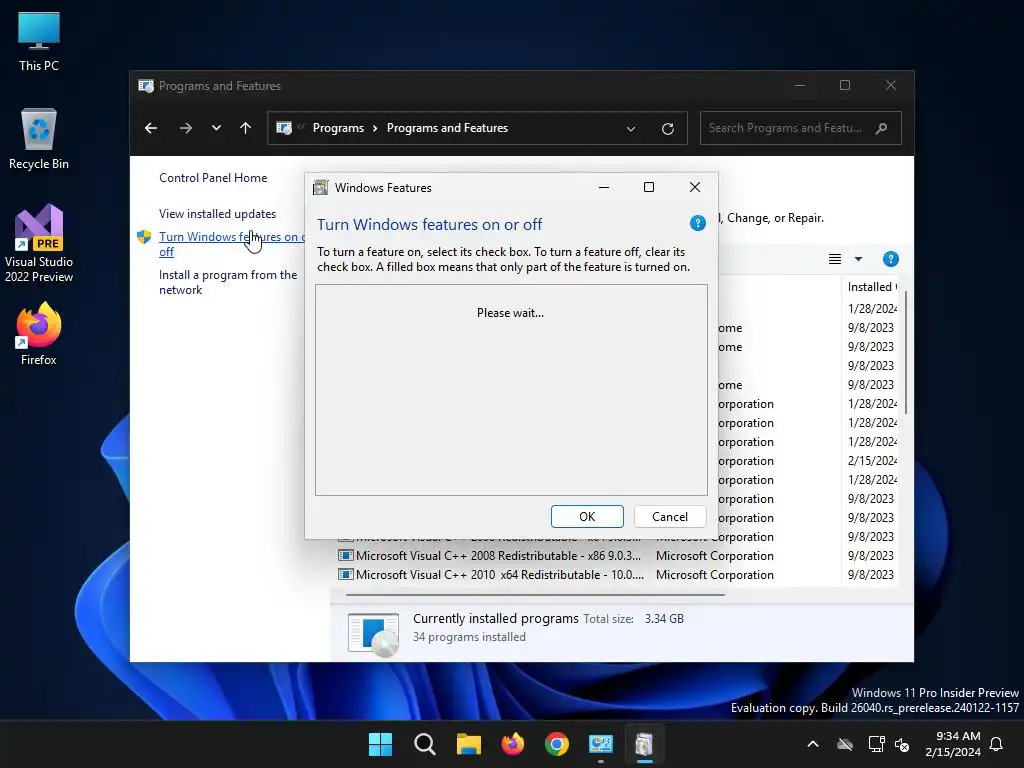Image resolution: width=1024 pixels, height=768 pixels.
Task: Open help in Windows Features dialog
Action: tap(697, 223)
